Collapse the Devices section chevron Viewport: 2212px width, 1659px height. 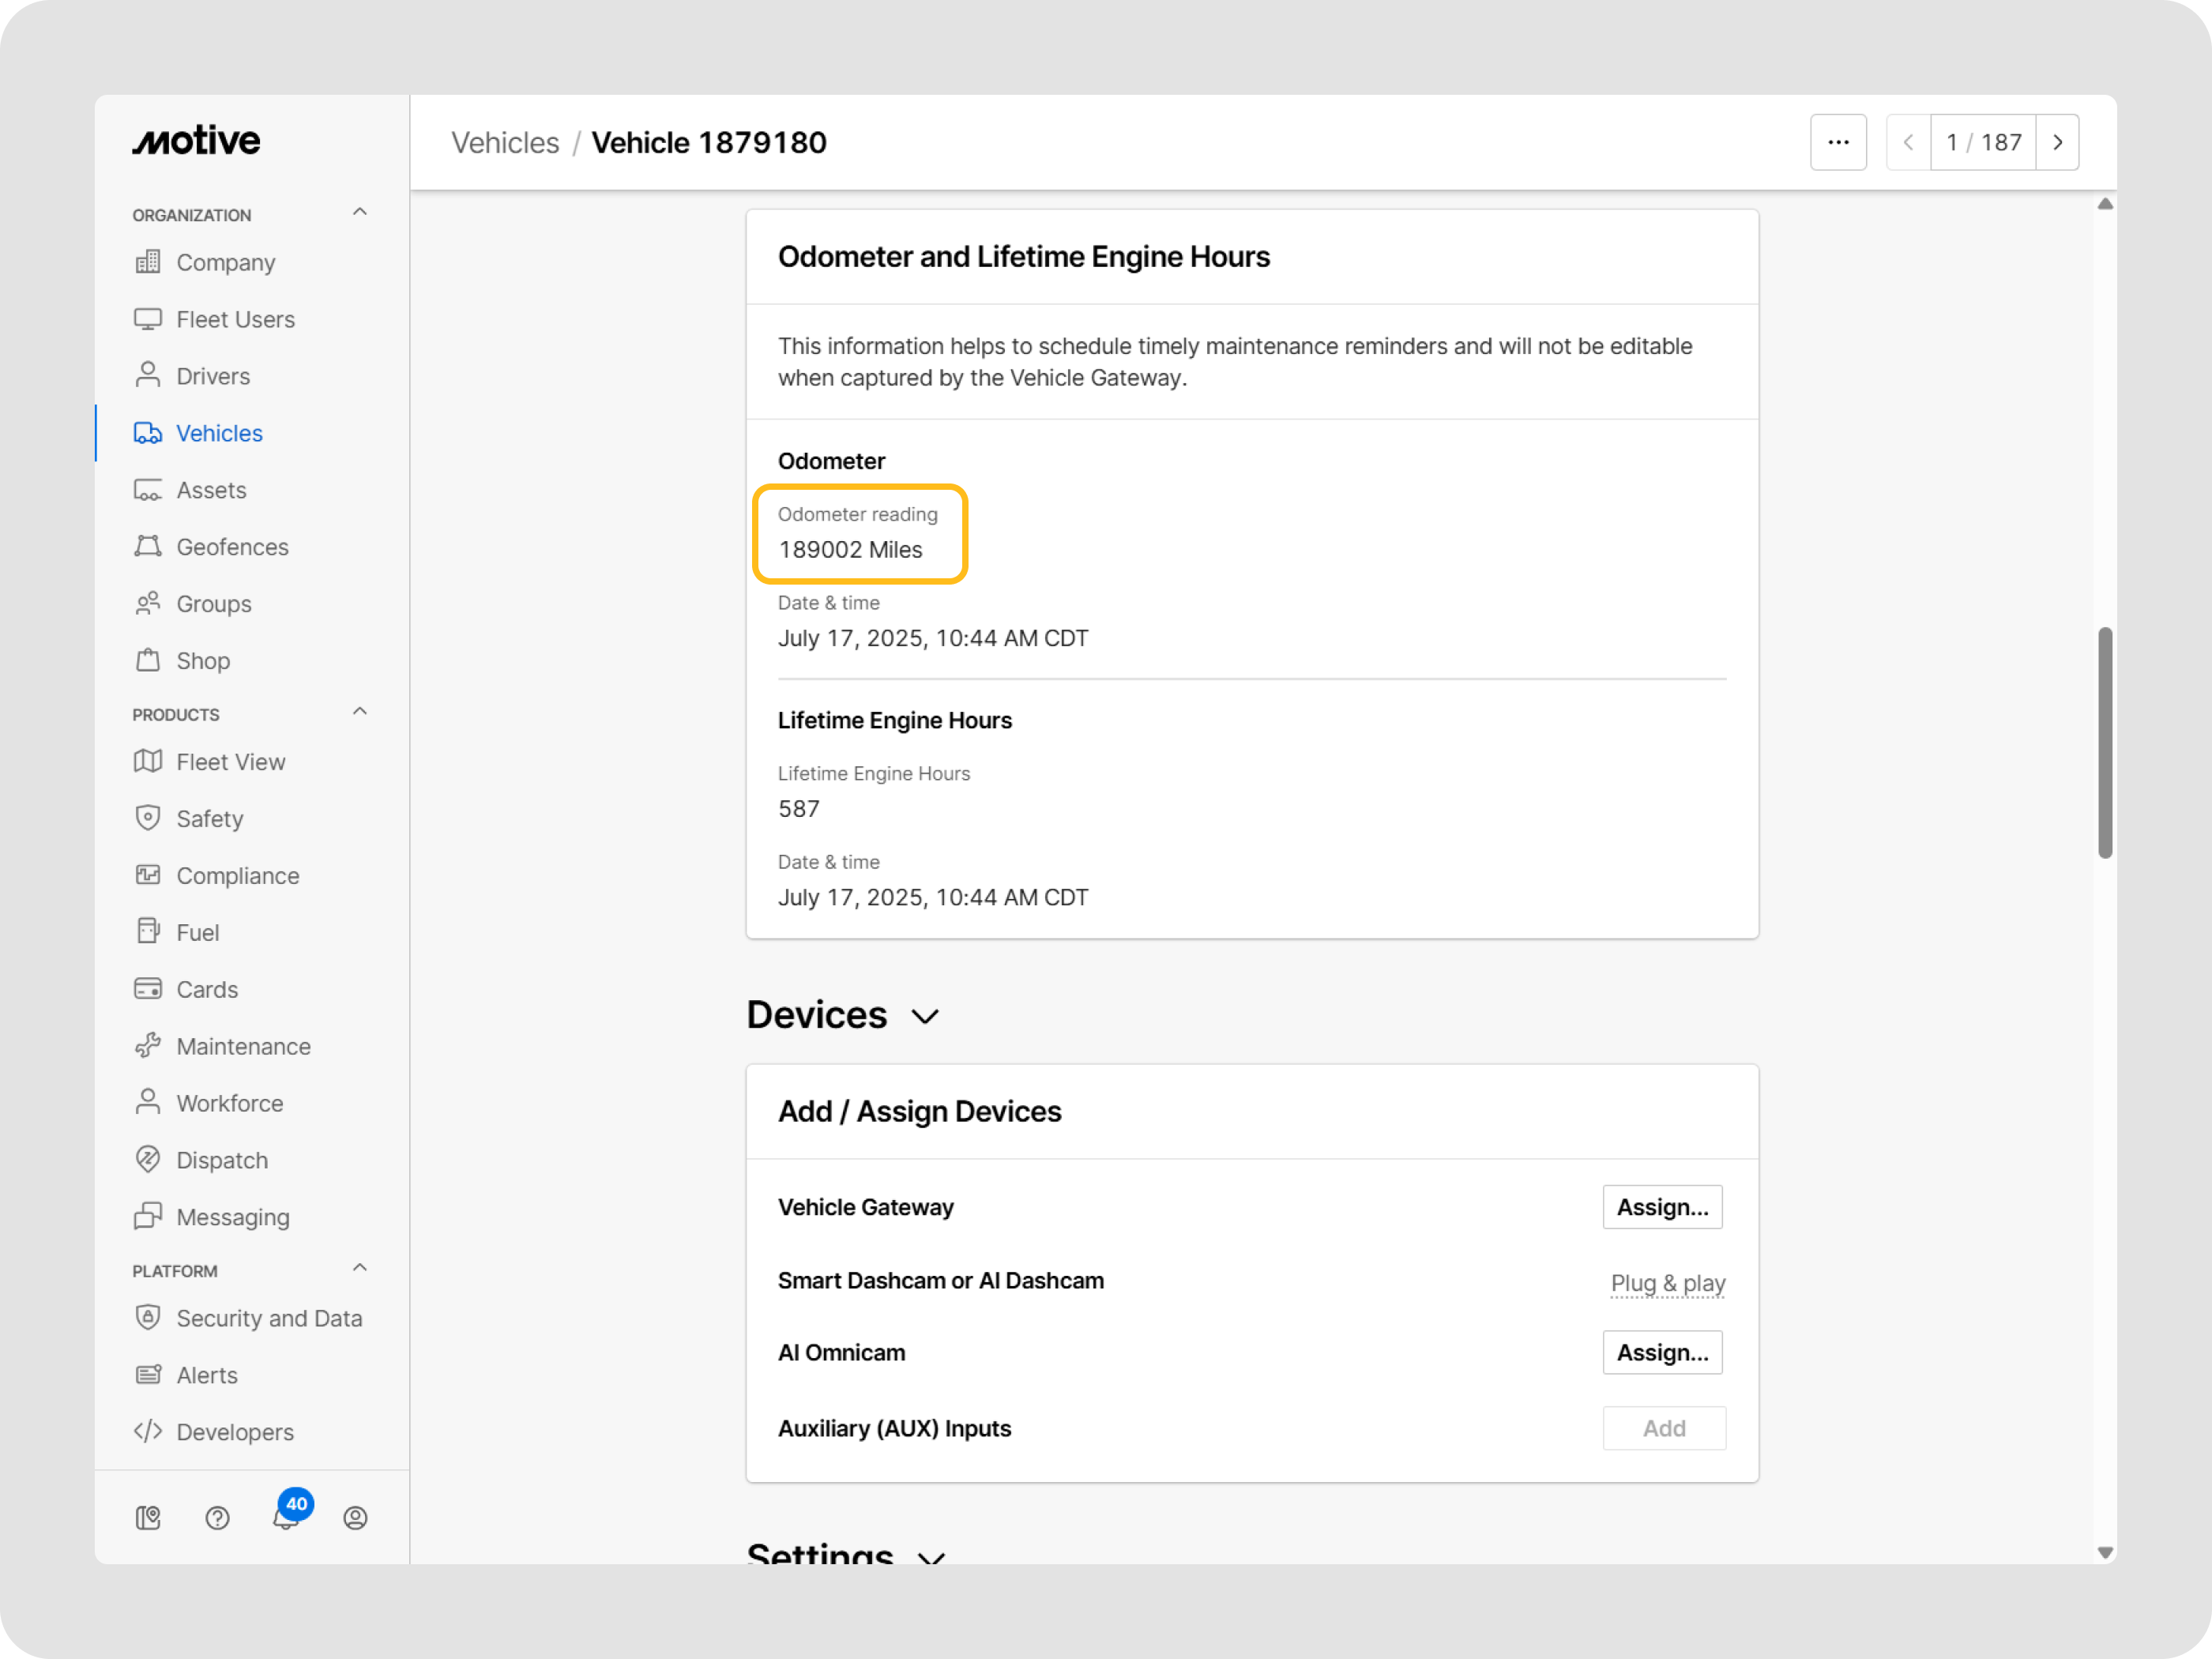925,1017
